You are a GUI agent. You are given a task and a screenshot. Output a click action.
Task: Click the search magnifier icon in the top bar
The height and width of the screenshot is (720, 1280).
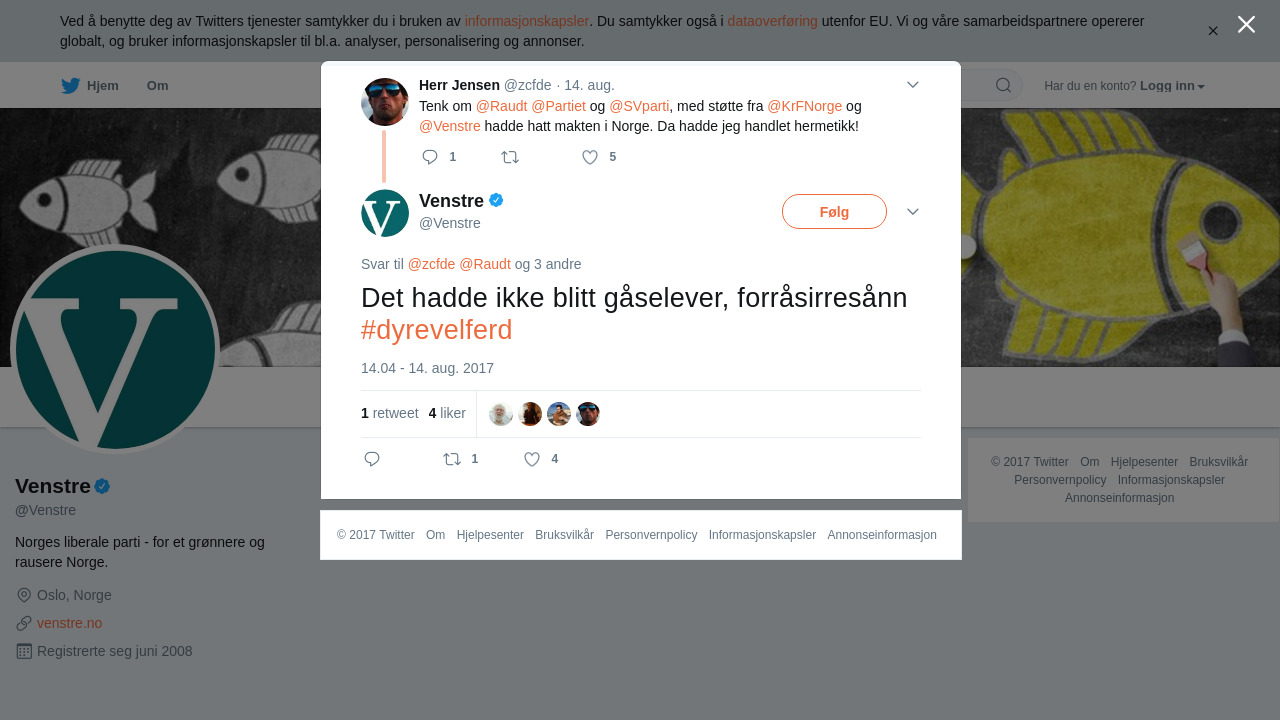point(1003,85)
